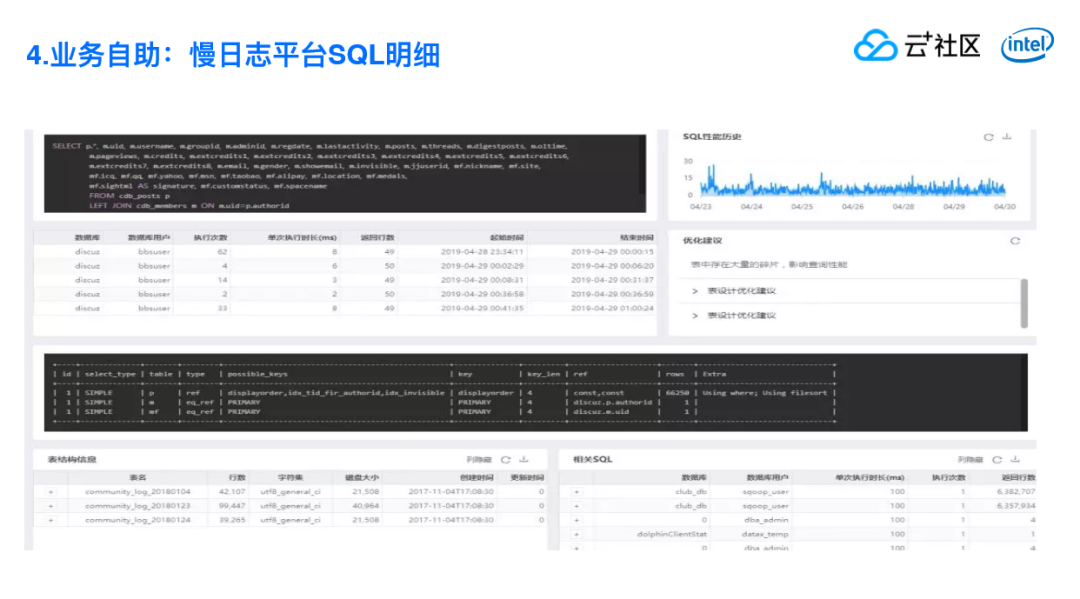
Task: Download the 相关SQL table
Action: pyautogui.click(x=1013, y=460)
